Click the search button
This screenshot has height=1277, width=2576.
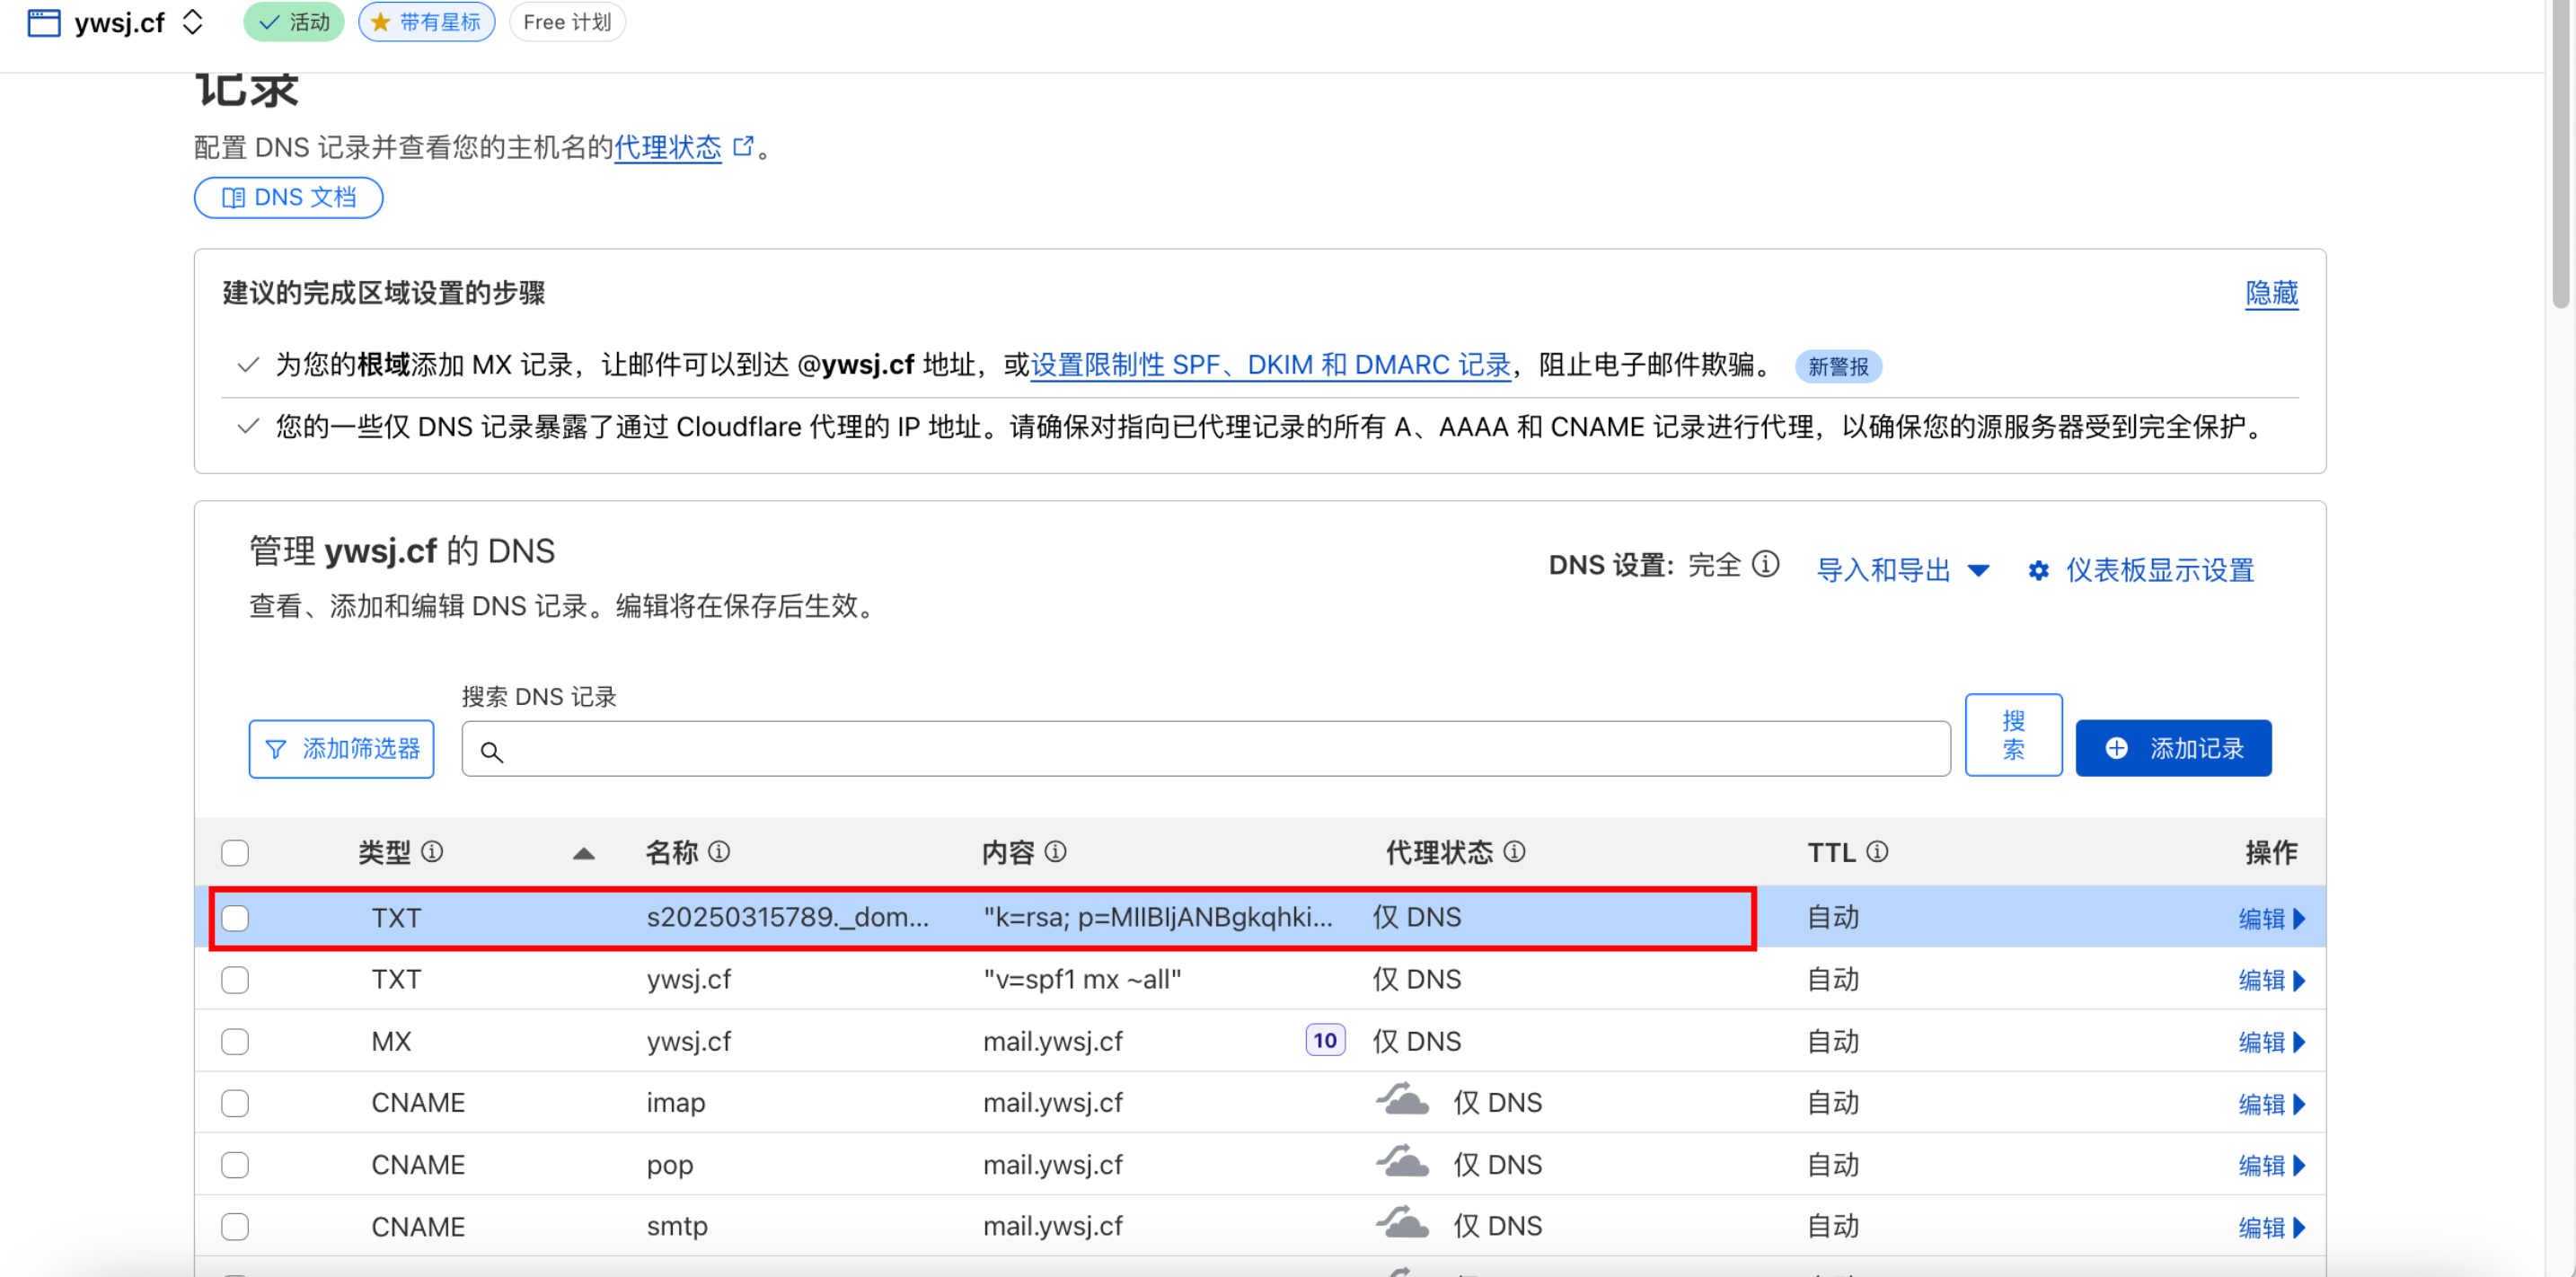pyautogui.click(x=2013, y=735)
